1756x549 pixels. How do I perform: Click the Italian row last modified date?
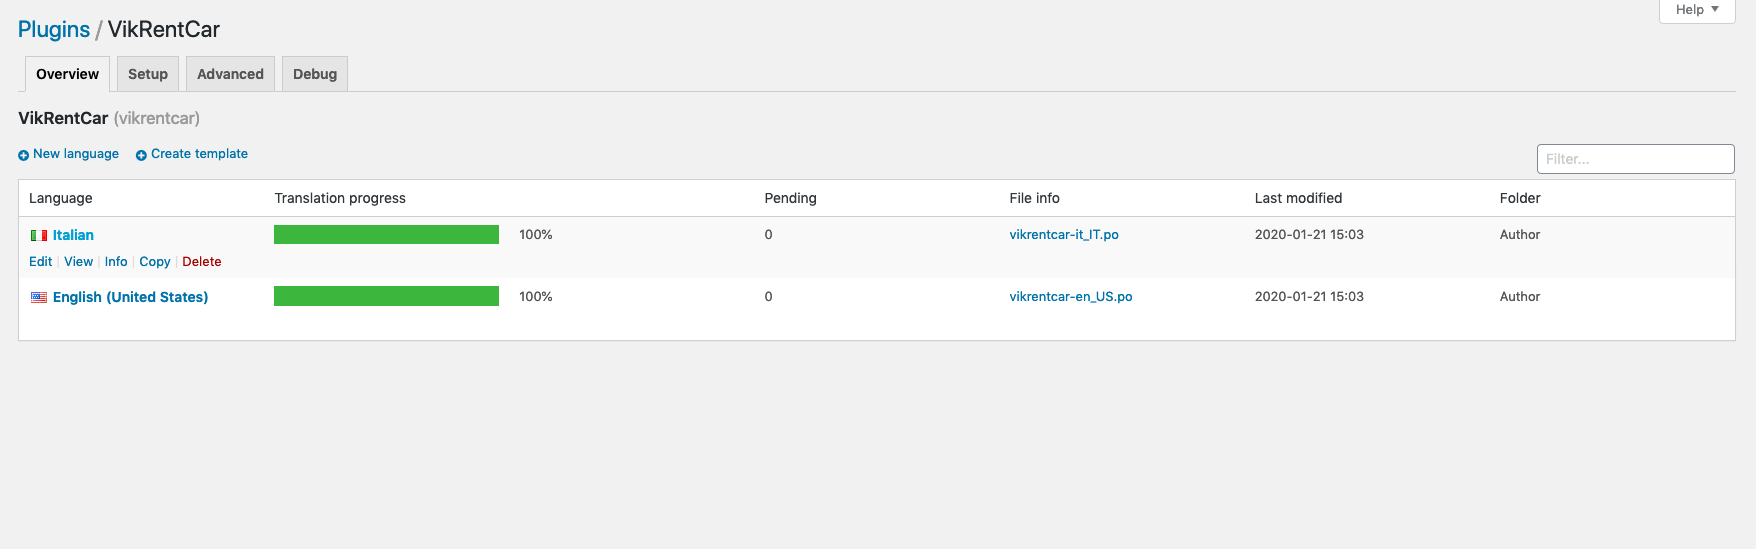tap(1309, 235)
